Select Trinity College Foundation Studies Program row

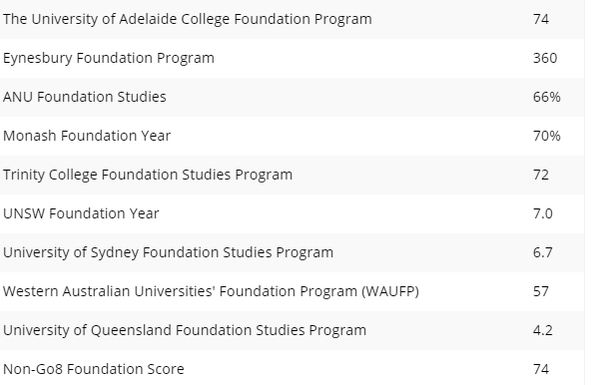click(292, 175)
